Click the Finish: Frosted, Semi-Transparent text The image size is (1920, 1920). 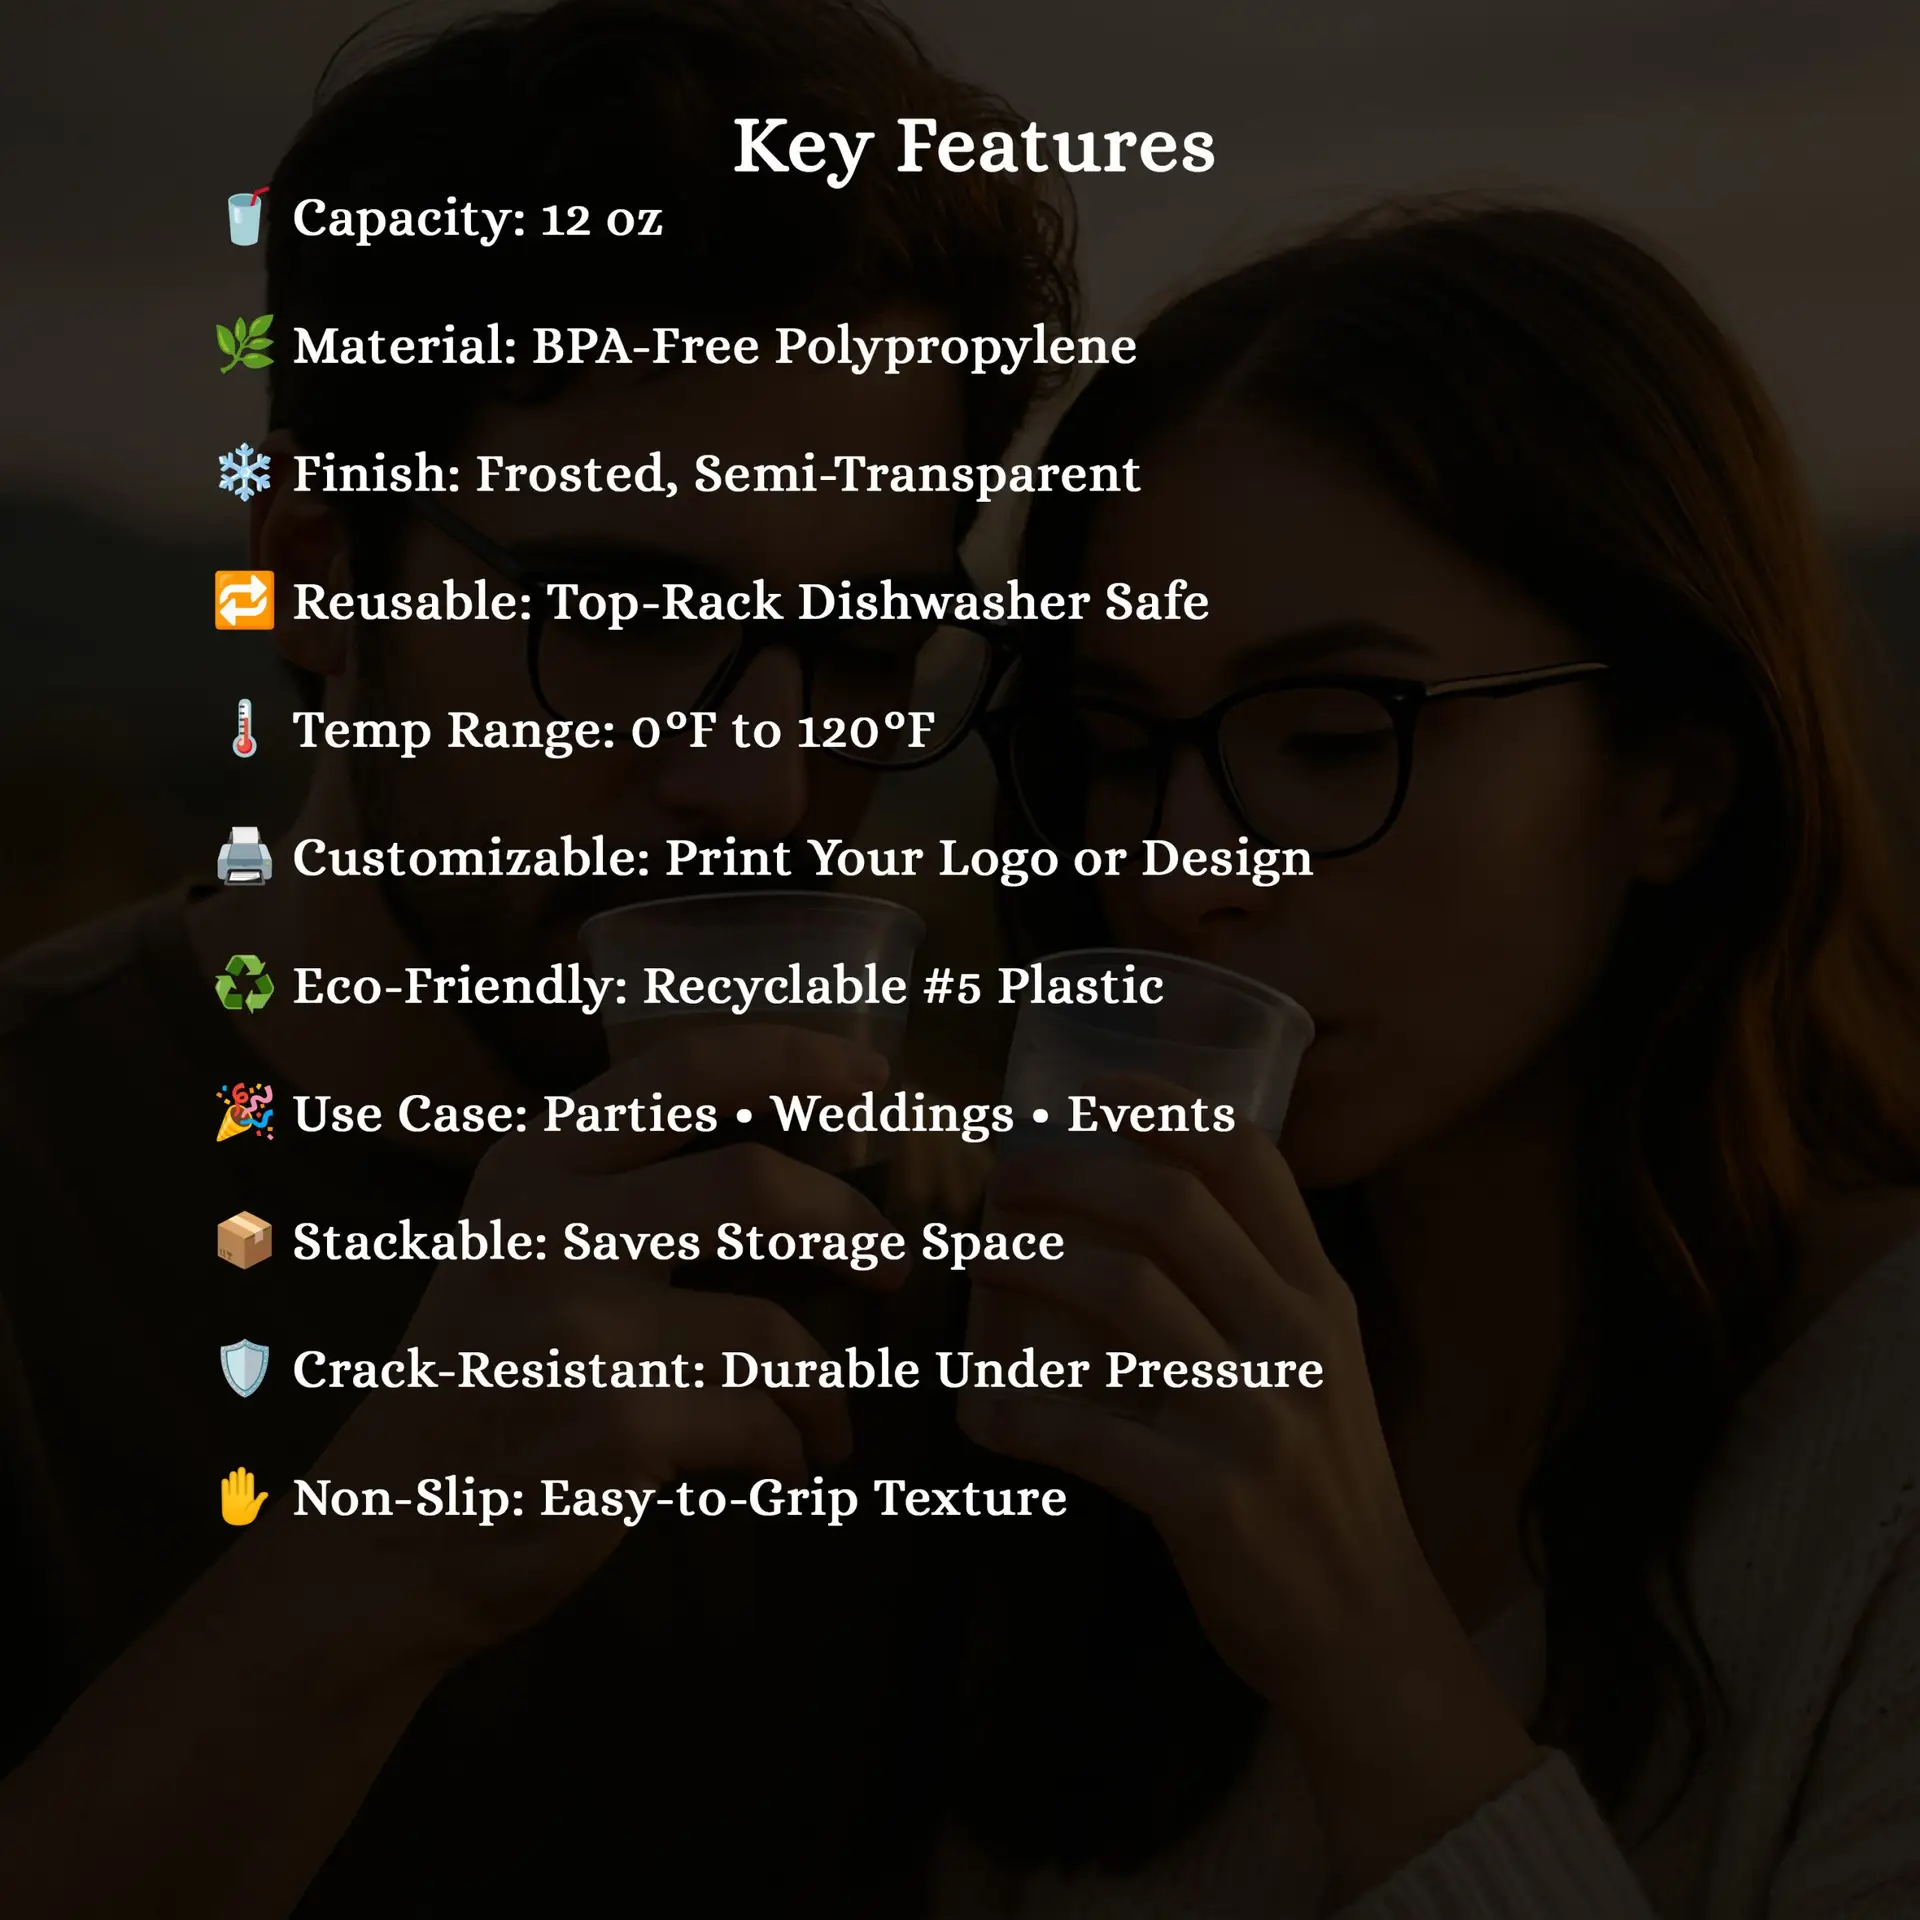[716, 475]
